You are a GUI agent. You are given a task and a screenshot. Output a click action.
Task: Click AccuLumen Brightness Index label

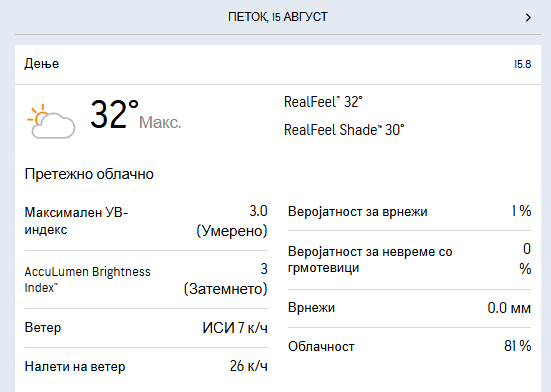click(87, 280)
